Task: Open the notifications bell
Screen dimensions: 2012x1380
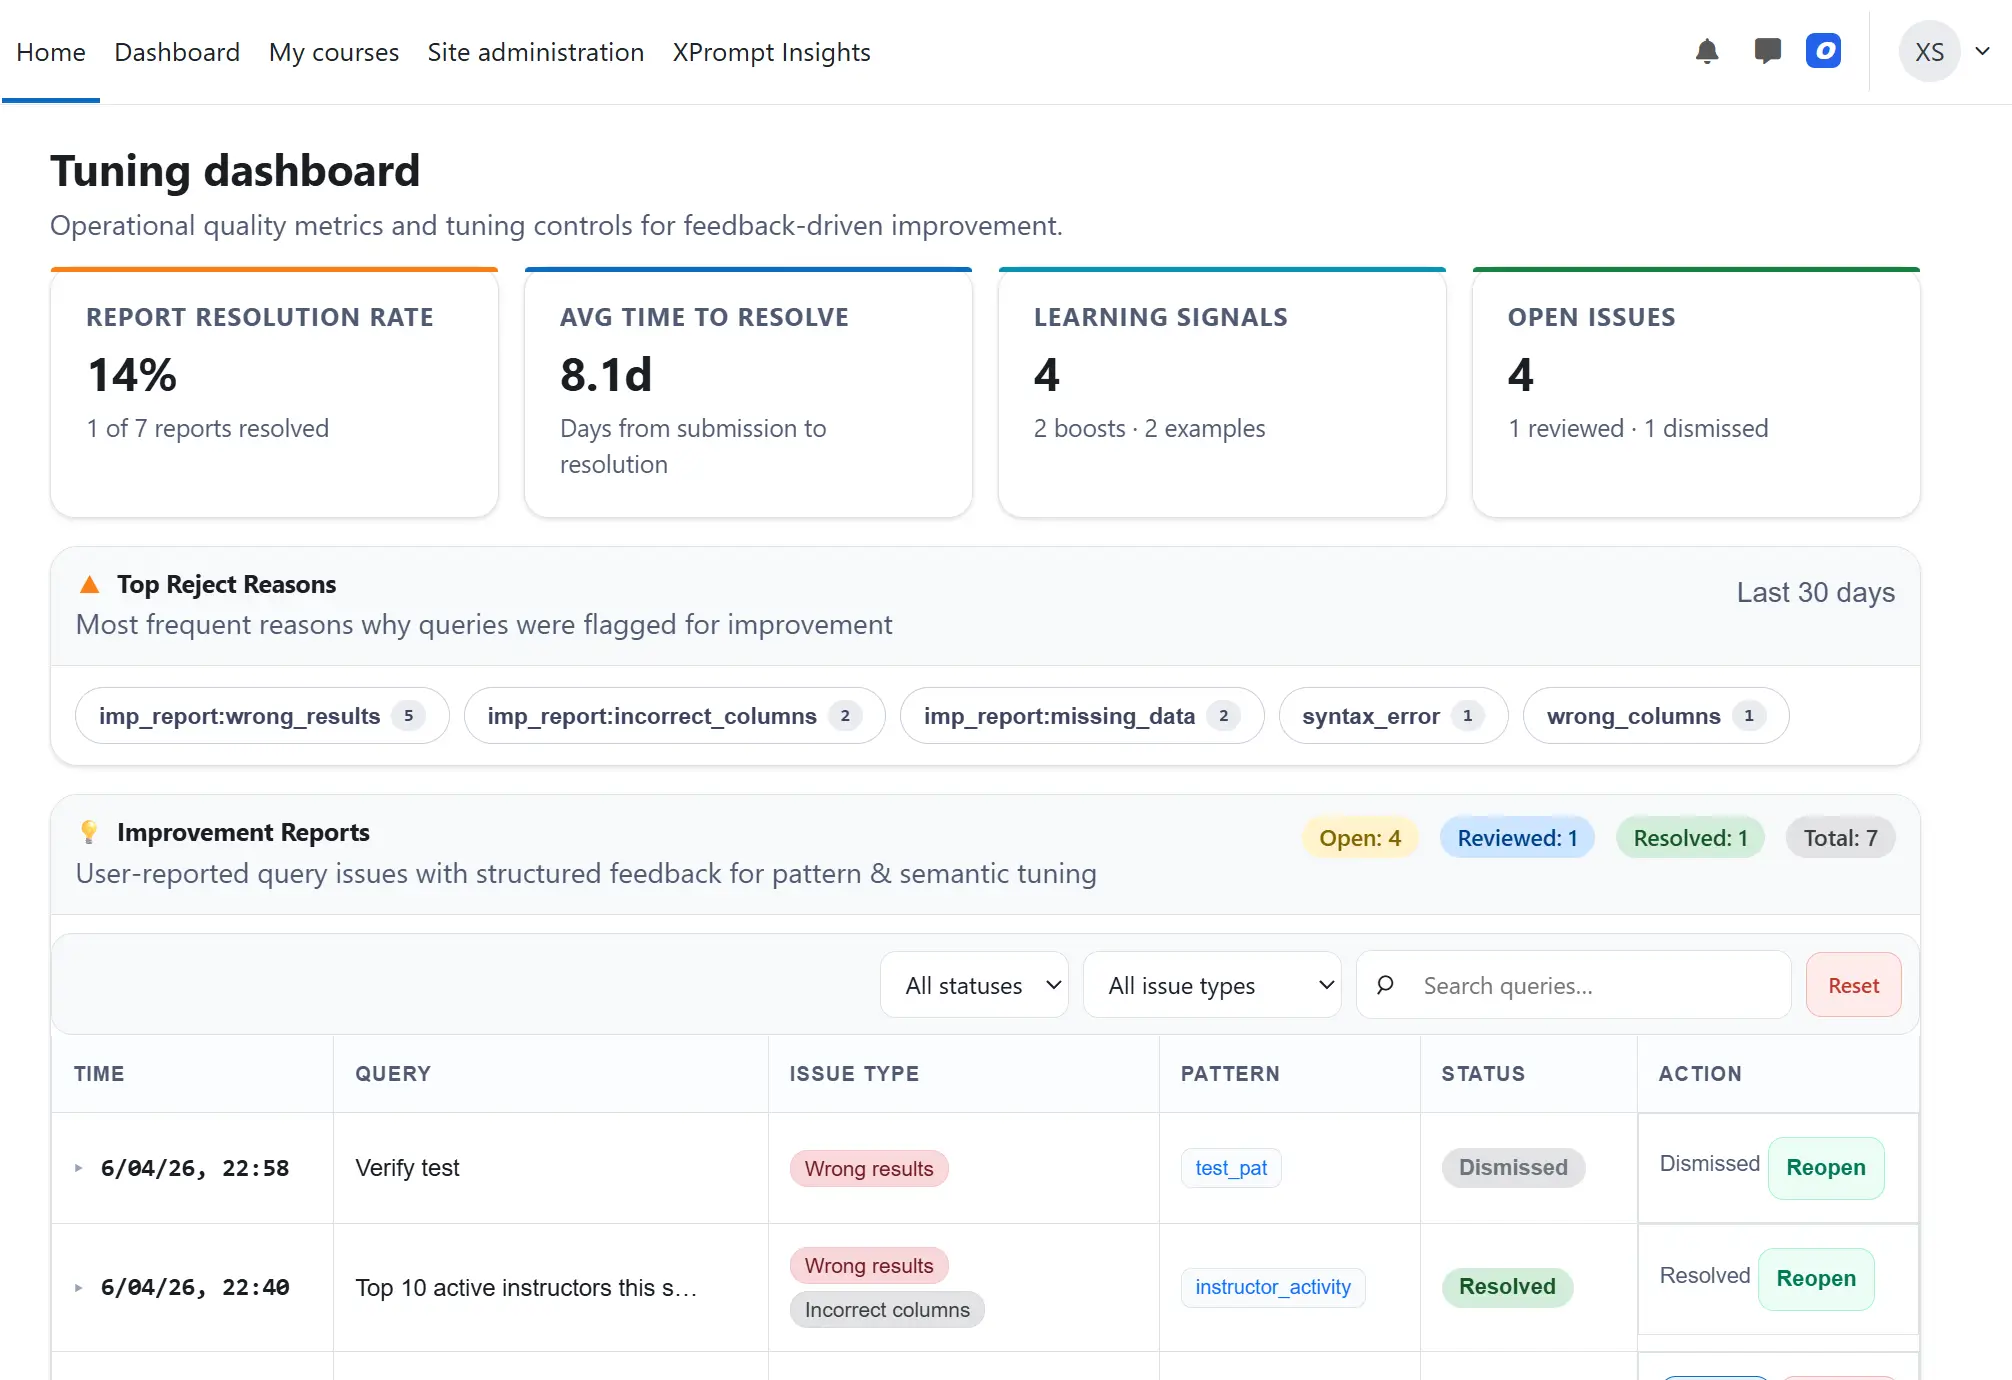Action: pyautogui.click(x=1707, y=51)
